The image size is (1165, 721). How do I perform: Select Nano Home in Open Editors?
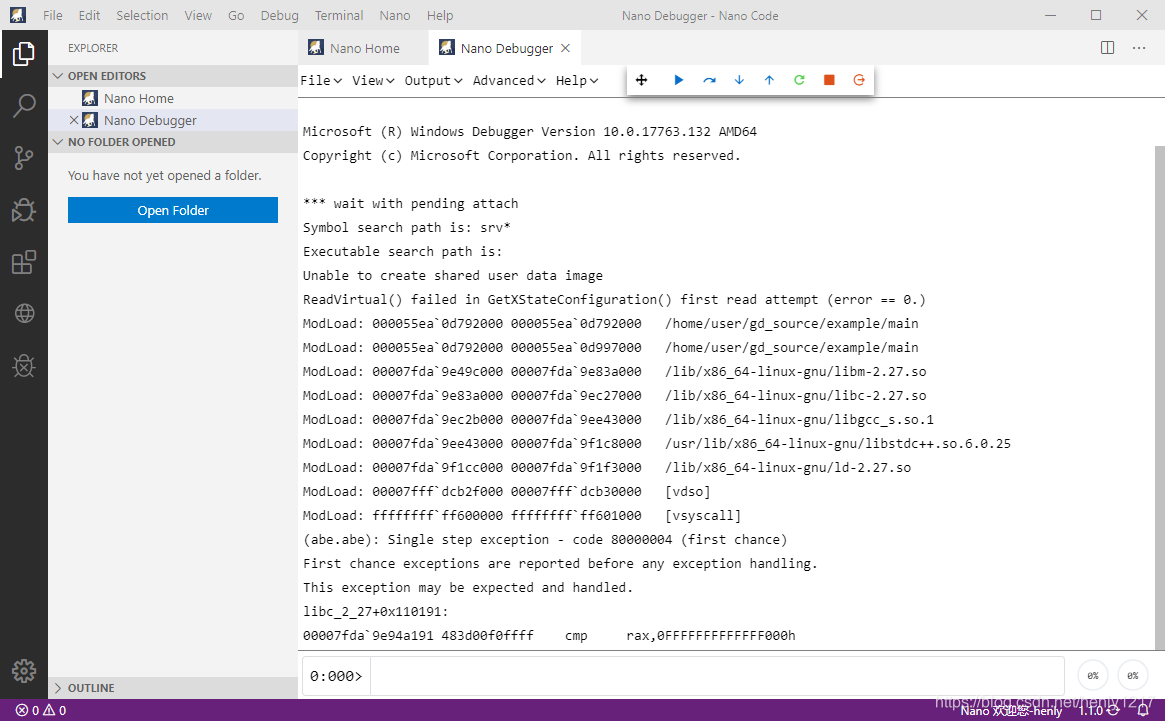pos(172,98)
